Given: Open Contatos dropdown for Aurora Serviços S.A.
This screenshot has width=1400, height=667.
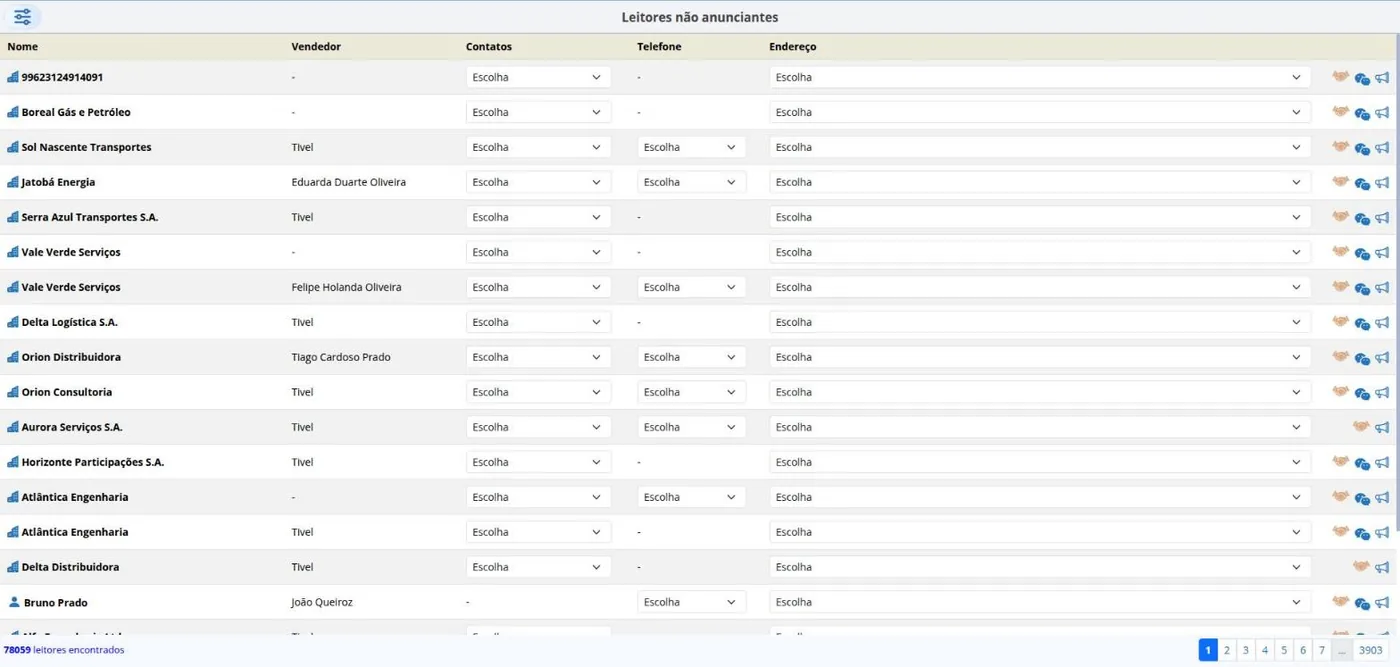Looking at the screenshot, I should (x=538, y=427).
